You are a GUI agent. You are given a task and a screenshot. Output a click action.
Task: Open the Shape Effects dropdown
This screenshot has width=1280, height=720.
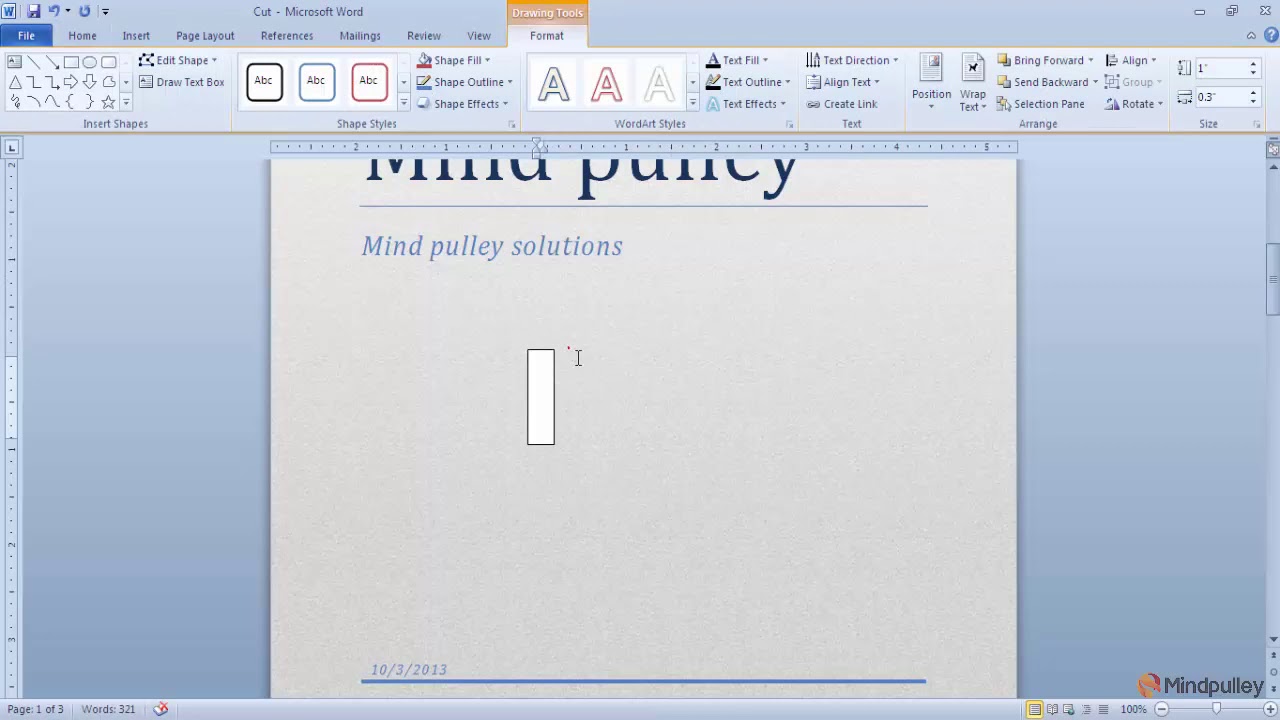[462, 104]
